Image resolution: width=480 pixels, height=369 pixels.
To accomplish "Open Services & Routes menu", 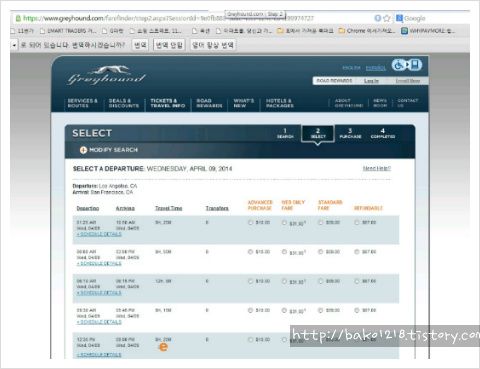I will click(x=82, y=103).
